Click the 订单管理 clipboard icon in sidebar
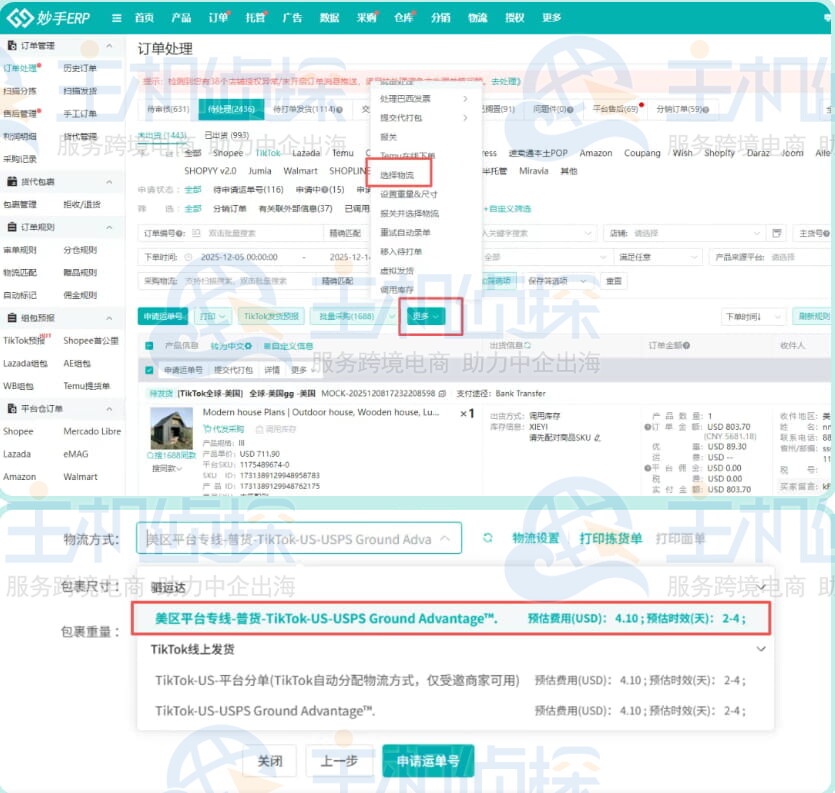Image resolution: width=835 pixels, height=793 pixels. 10,45
